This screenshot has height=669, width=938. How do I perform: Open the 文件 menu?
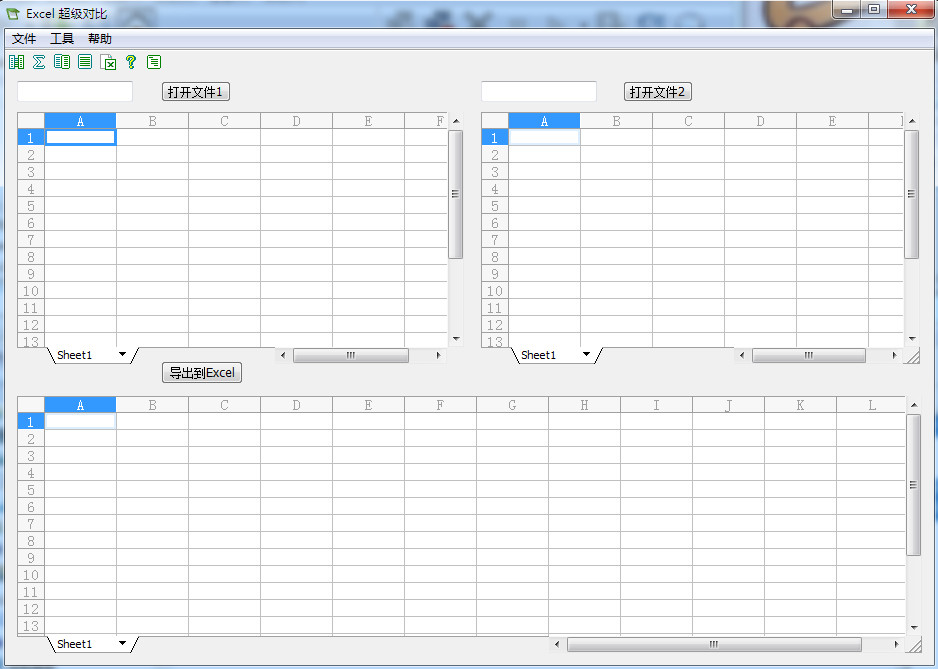[x=24, y=39]
